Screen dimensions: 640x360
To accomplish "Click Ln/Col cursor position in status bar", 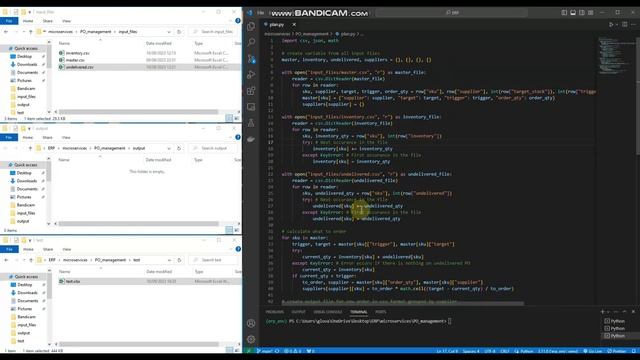I will point(447,351).
